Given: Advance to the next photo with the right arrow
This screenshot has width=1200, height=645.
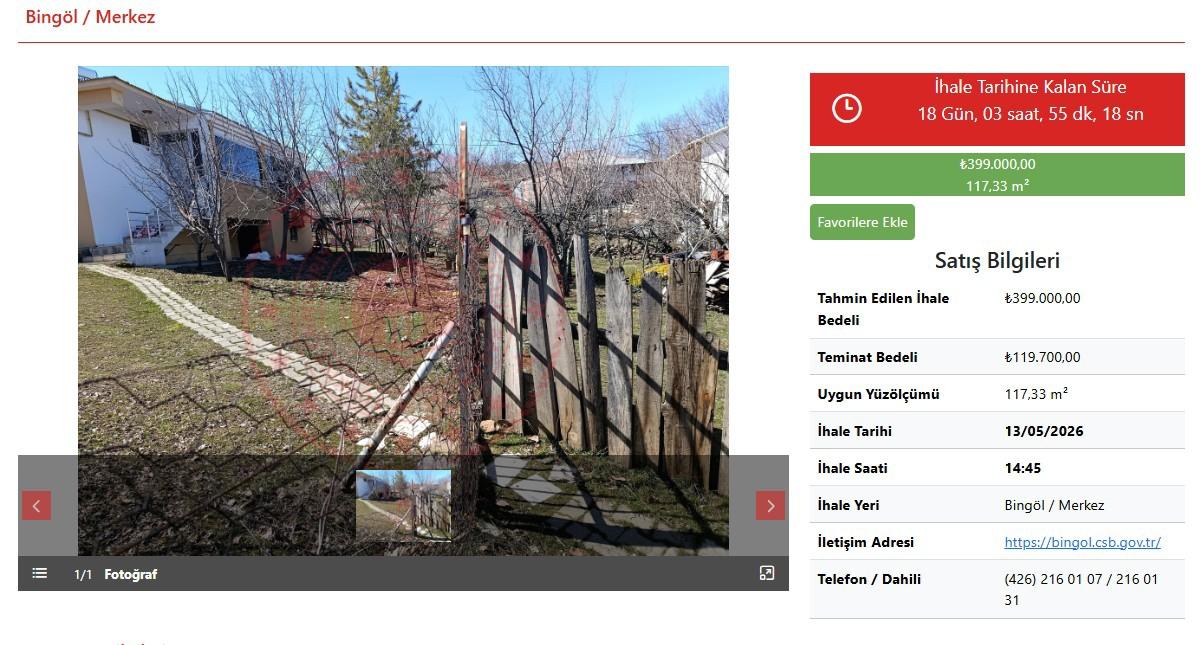Looking at the screenshot, I should pos(770,505).
